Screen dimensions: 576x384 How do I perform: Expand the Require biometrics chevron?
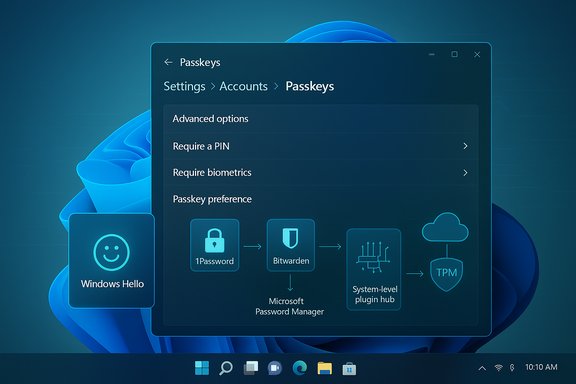pyautogui.click(x=465, y=173)
